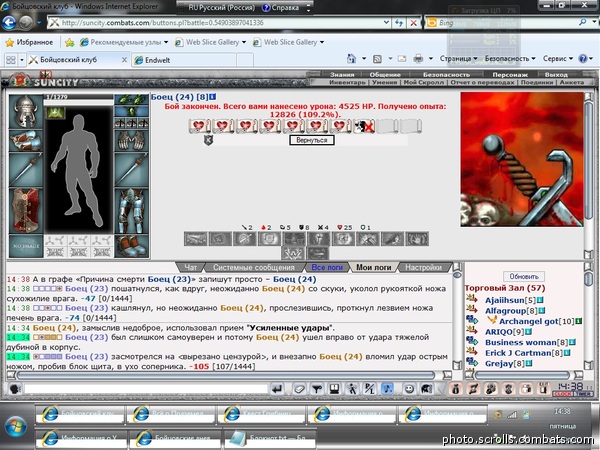Click player name Erick J Cartman
Screen dimensions: 600x450
coord(518,353)
